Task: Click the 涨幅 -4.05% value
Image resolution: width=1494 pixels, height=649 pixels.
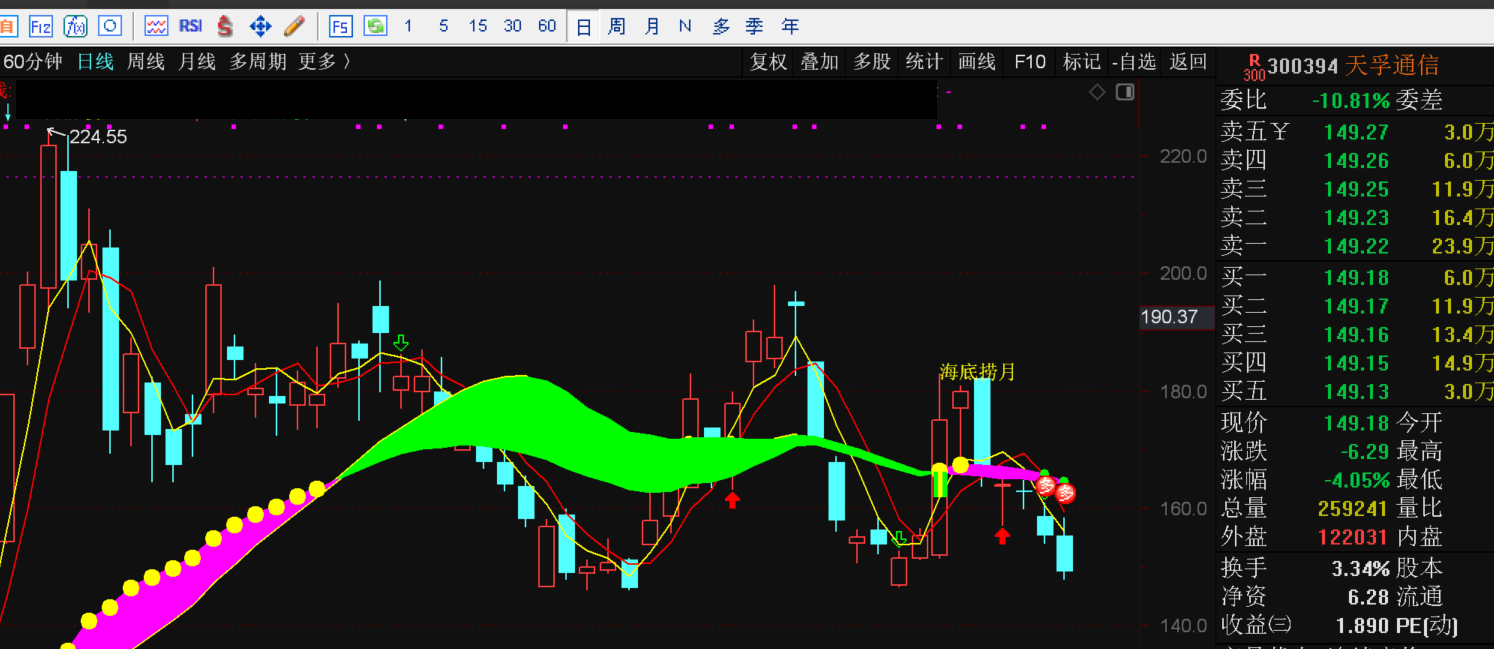Action: [x=1355, y=480]
